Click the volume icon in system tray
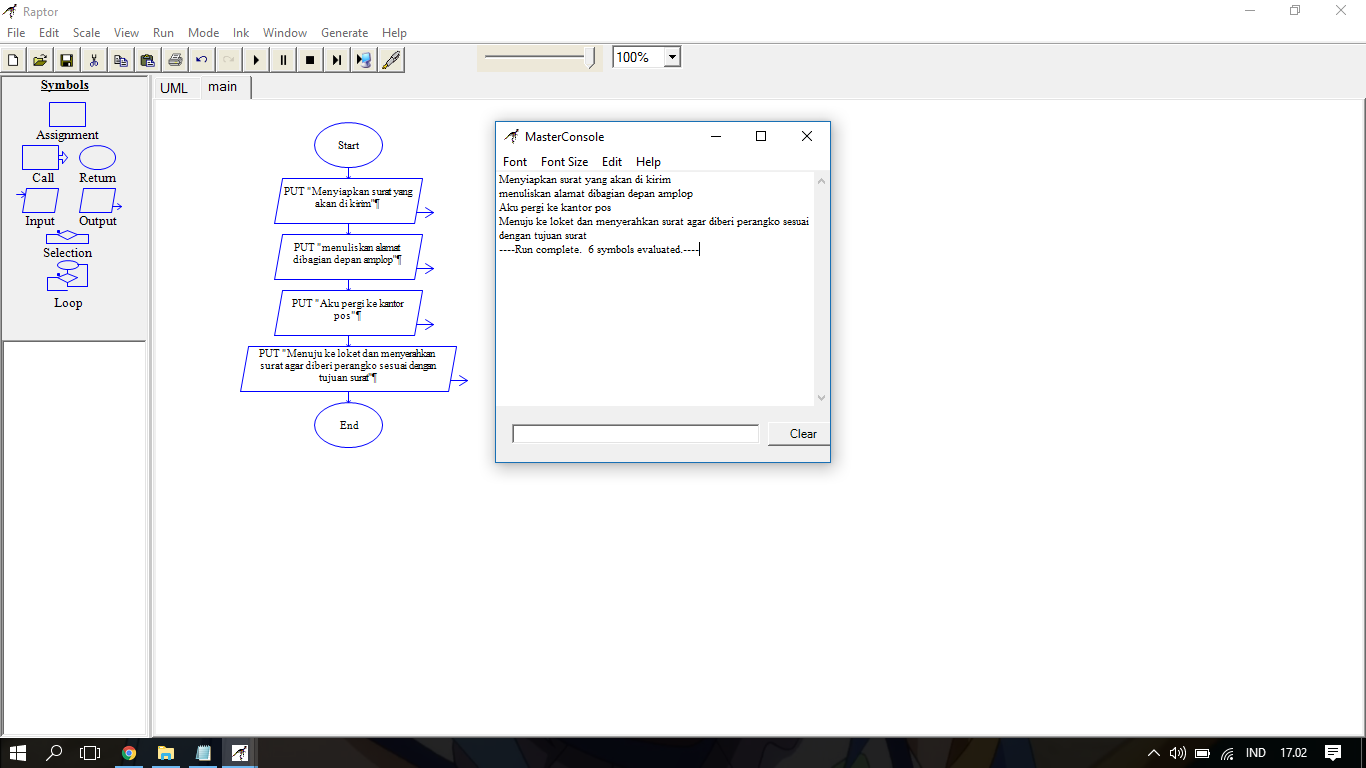Image resolution: width=1366 pixels, height=768 pixels. click(1177, 753)
